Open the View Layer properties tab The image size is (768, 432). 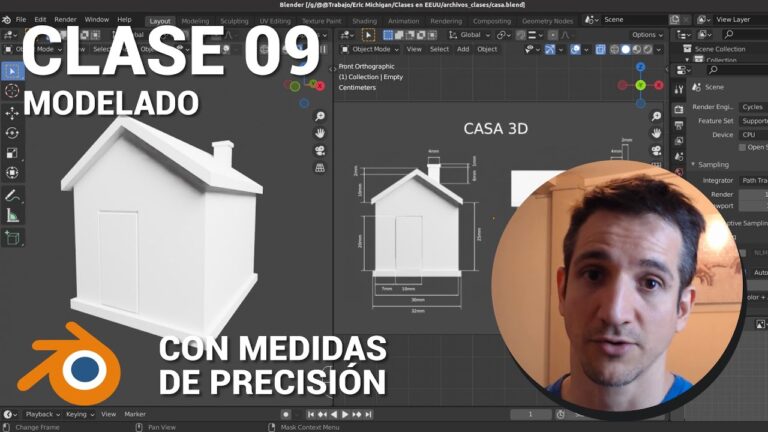(679, 141)
